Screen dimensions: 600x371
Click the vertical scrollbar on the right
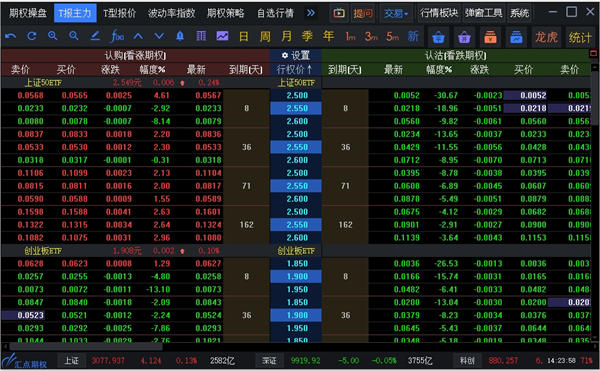point(593,98)
